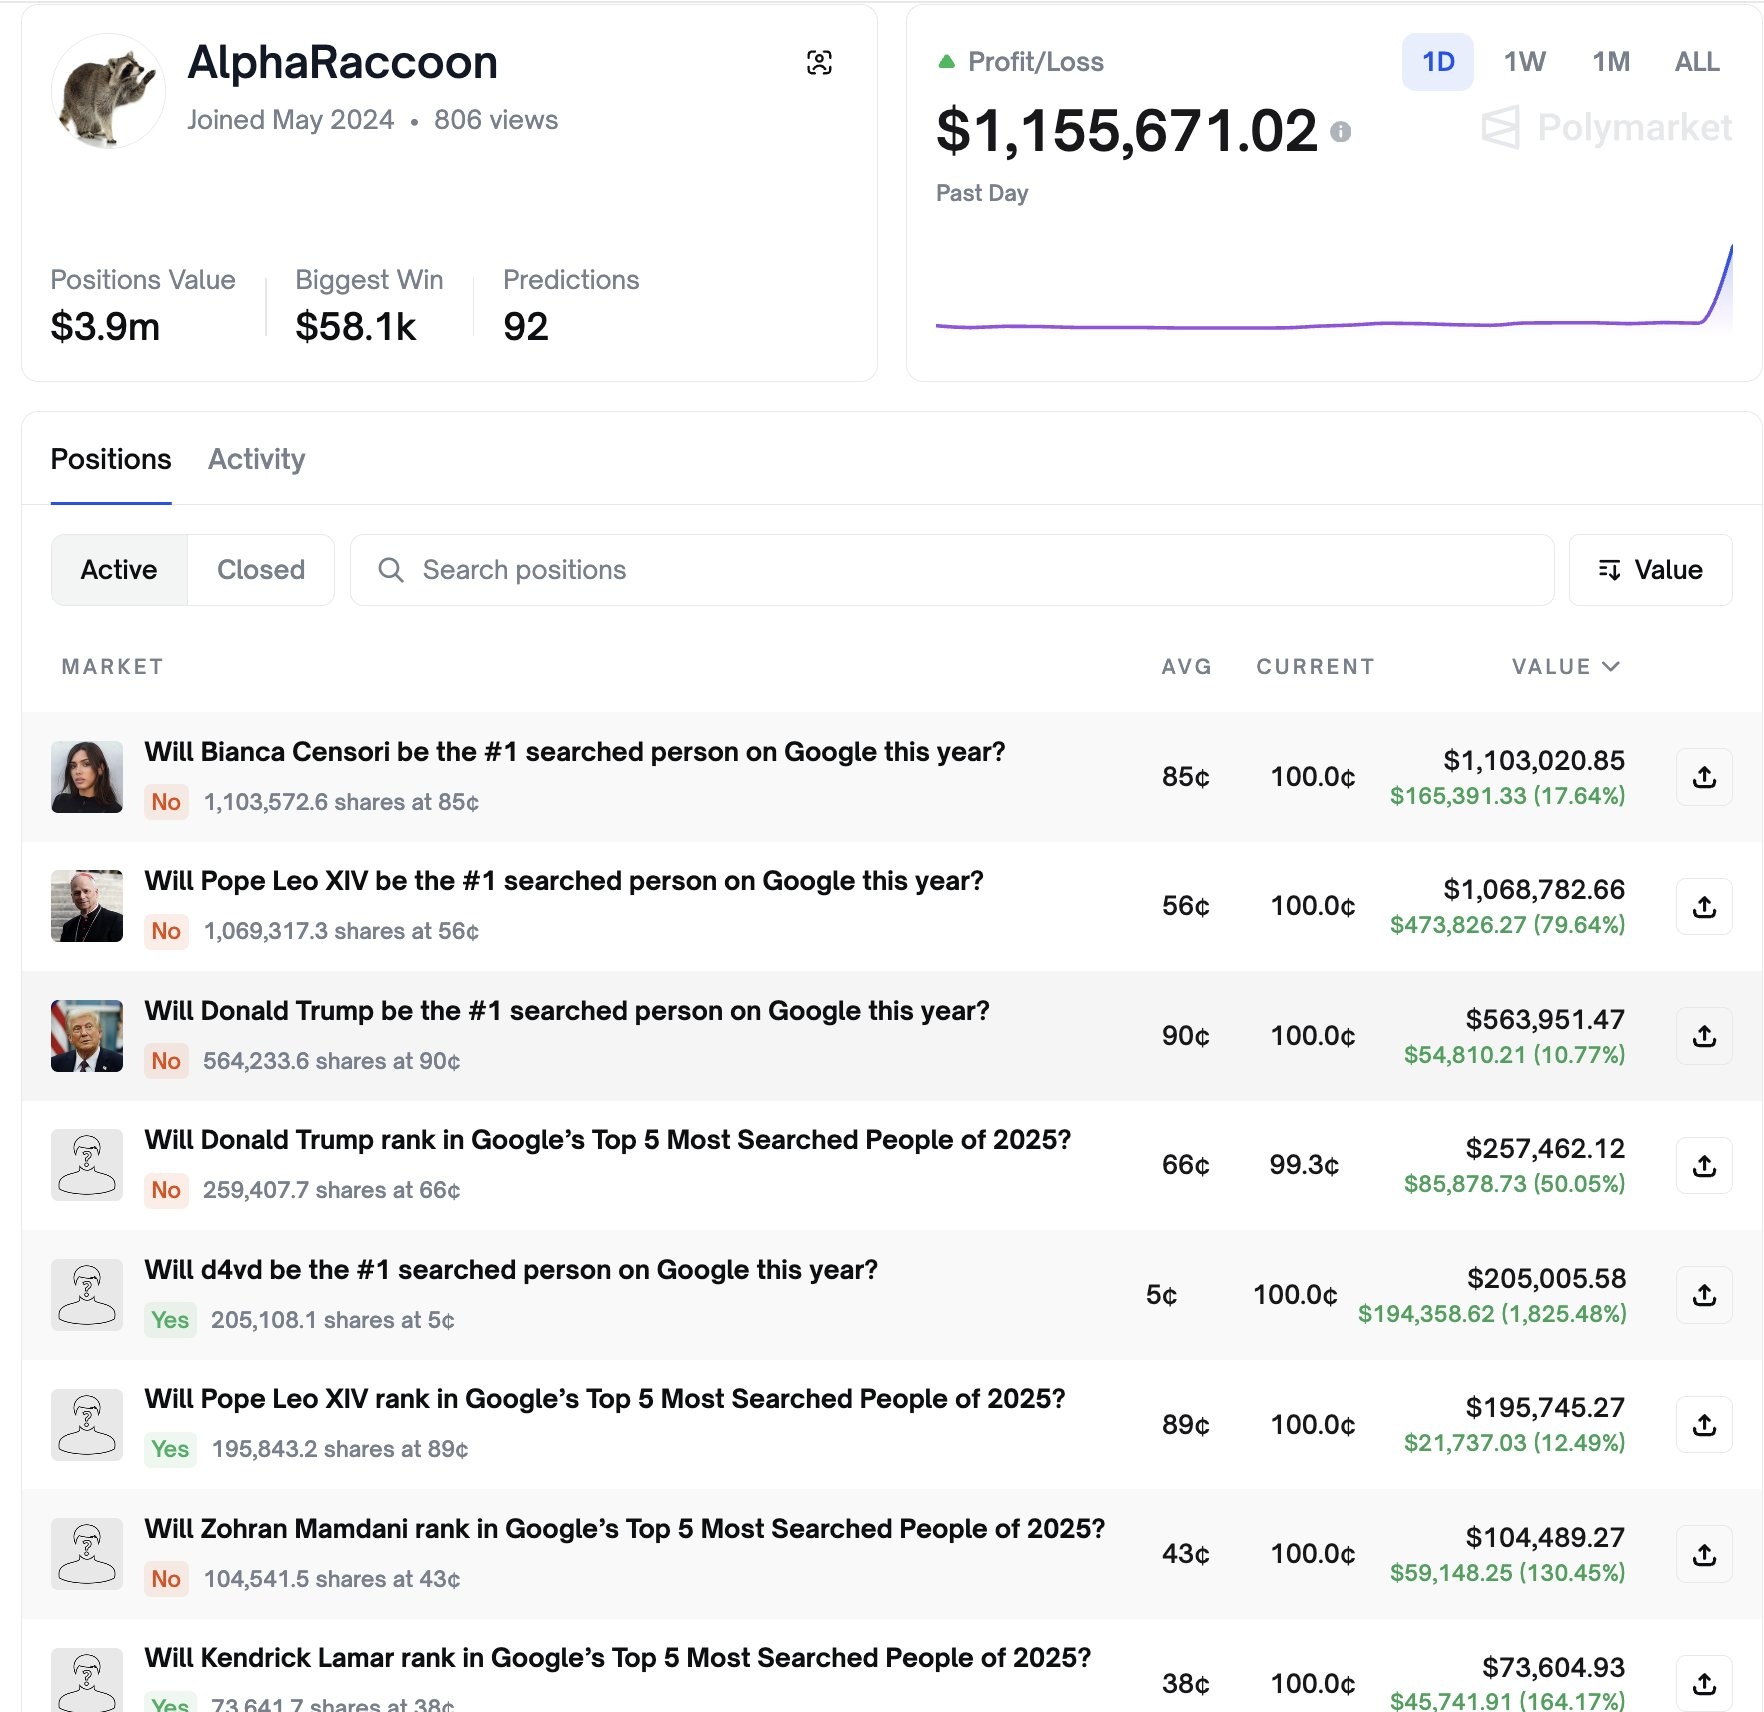
Task: Share the Pope Leo XIV #1 searched position
Action: click(1704, 906)
